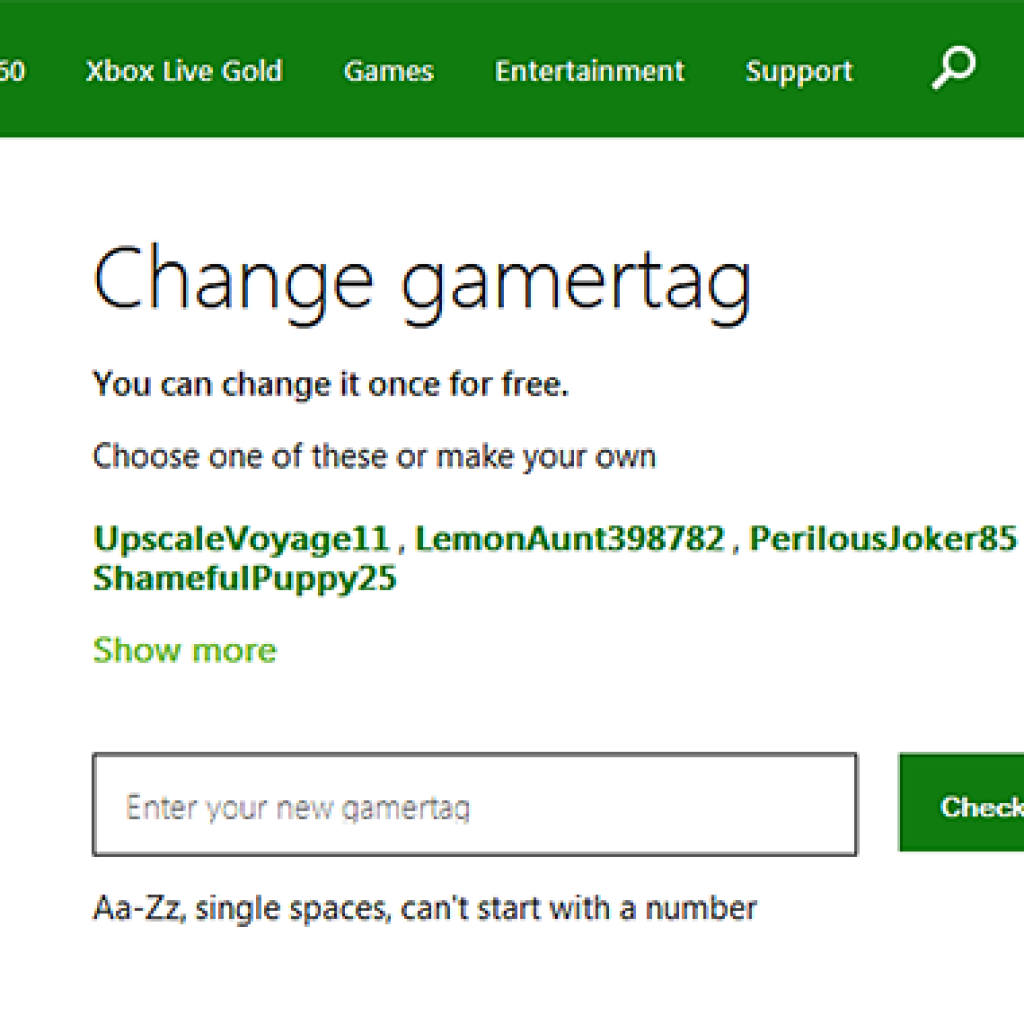Go to the Entertainment section
The height and width of the screenshot is (1024, 1024).
click(x=589, y=71)
